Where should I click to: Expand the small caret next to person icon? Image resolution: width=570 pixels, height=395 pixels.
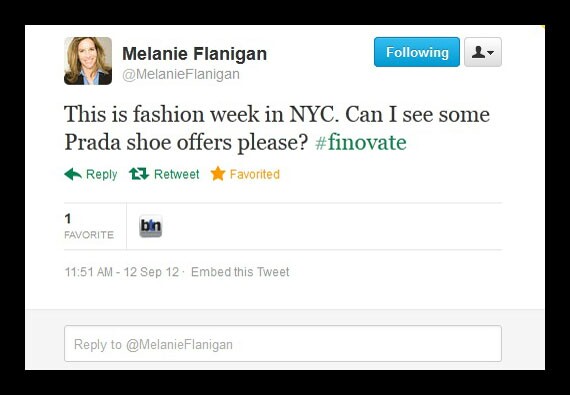click(490, 53)
